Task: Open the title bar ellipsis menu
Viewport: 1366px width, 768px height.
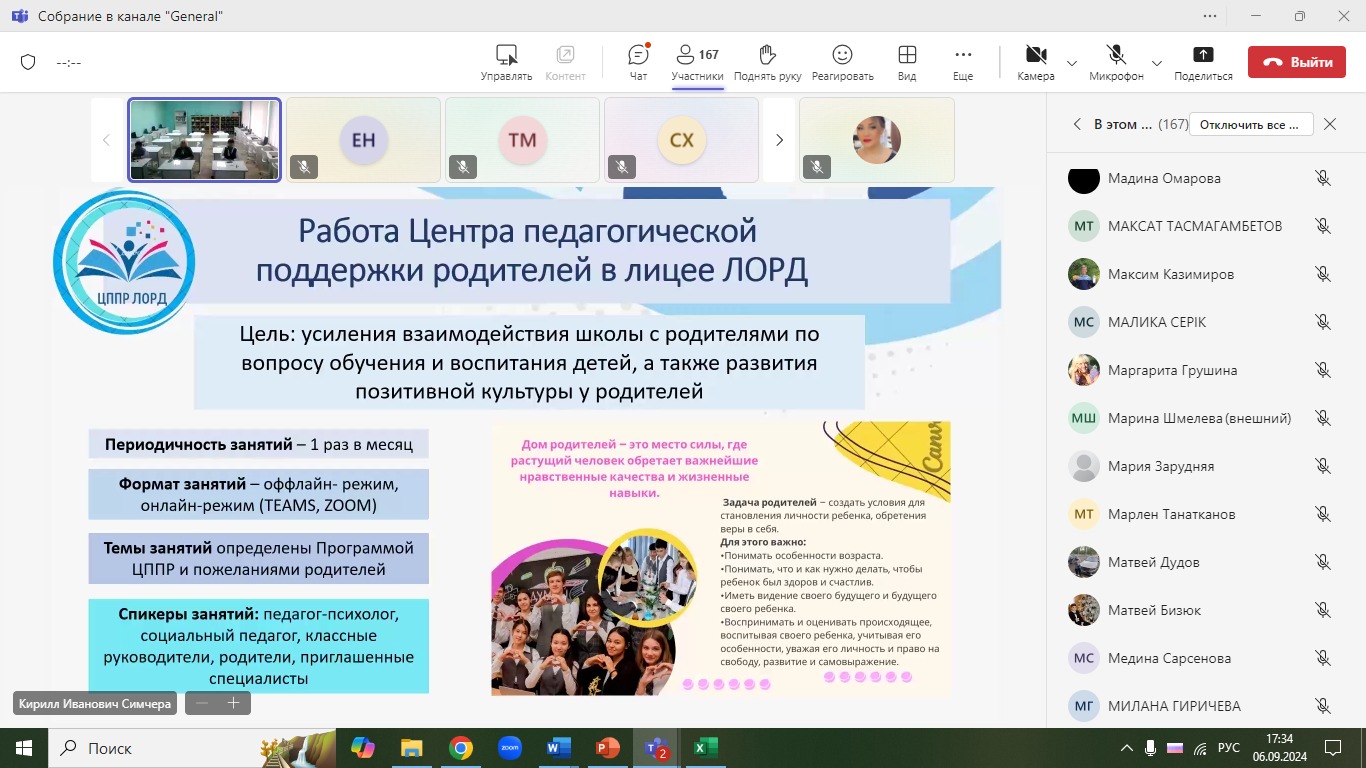Action: pos(1209,16)
